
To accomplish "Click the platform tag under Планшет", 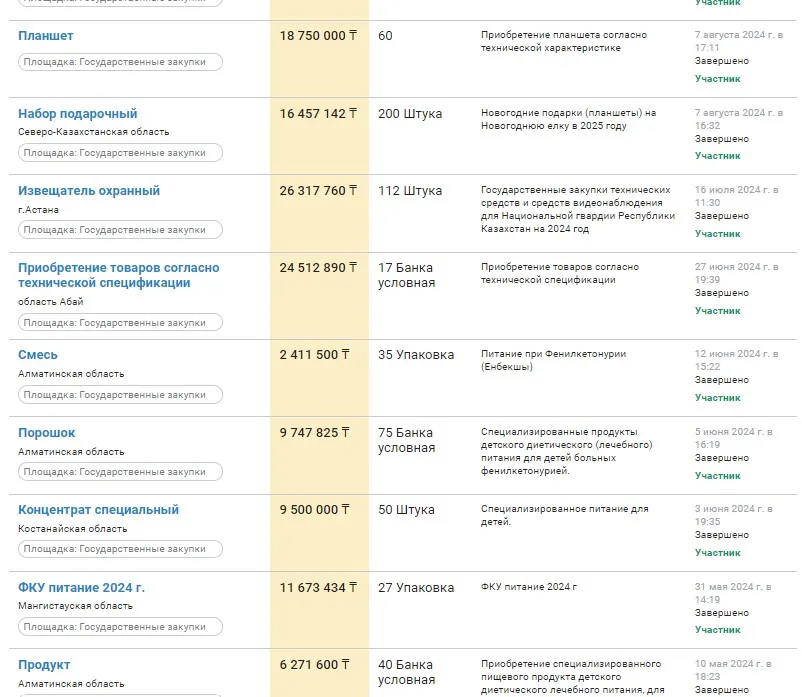I will pos(120,62).
